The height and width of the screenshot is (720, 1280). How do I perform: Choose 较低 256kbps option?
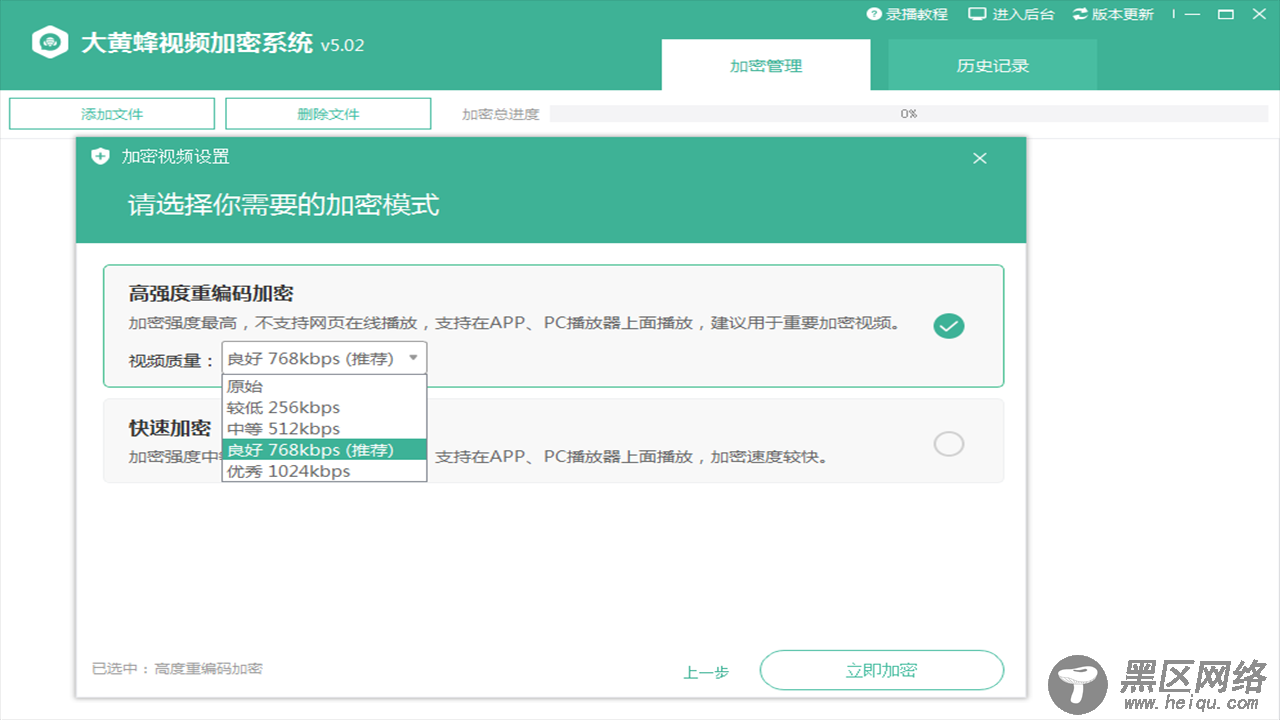[x=324, y=408]
